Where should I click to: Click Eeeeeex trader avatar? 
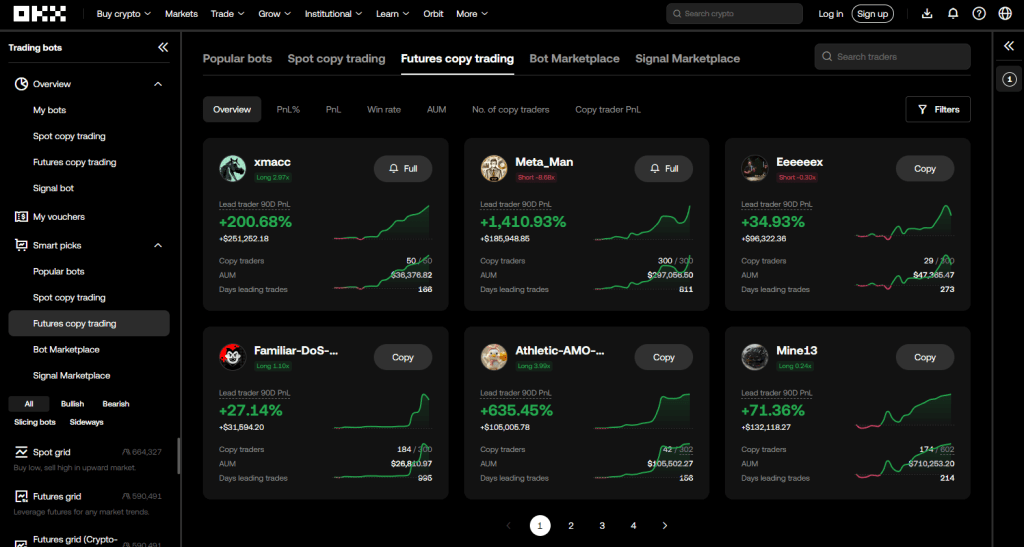754,168
